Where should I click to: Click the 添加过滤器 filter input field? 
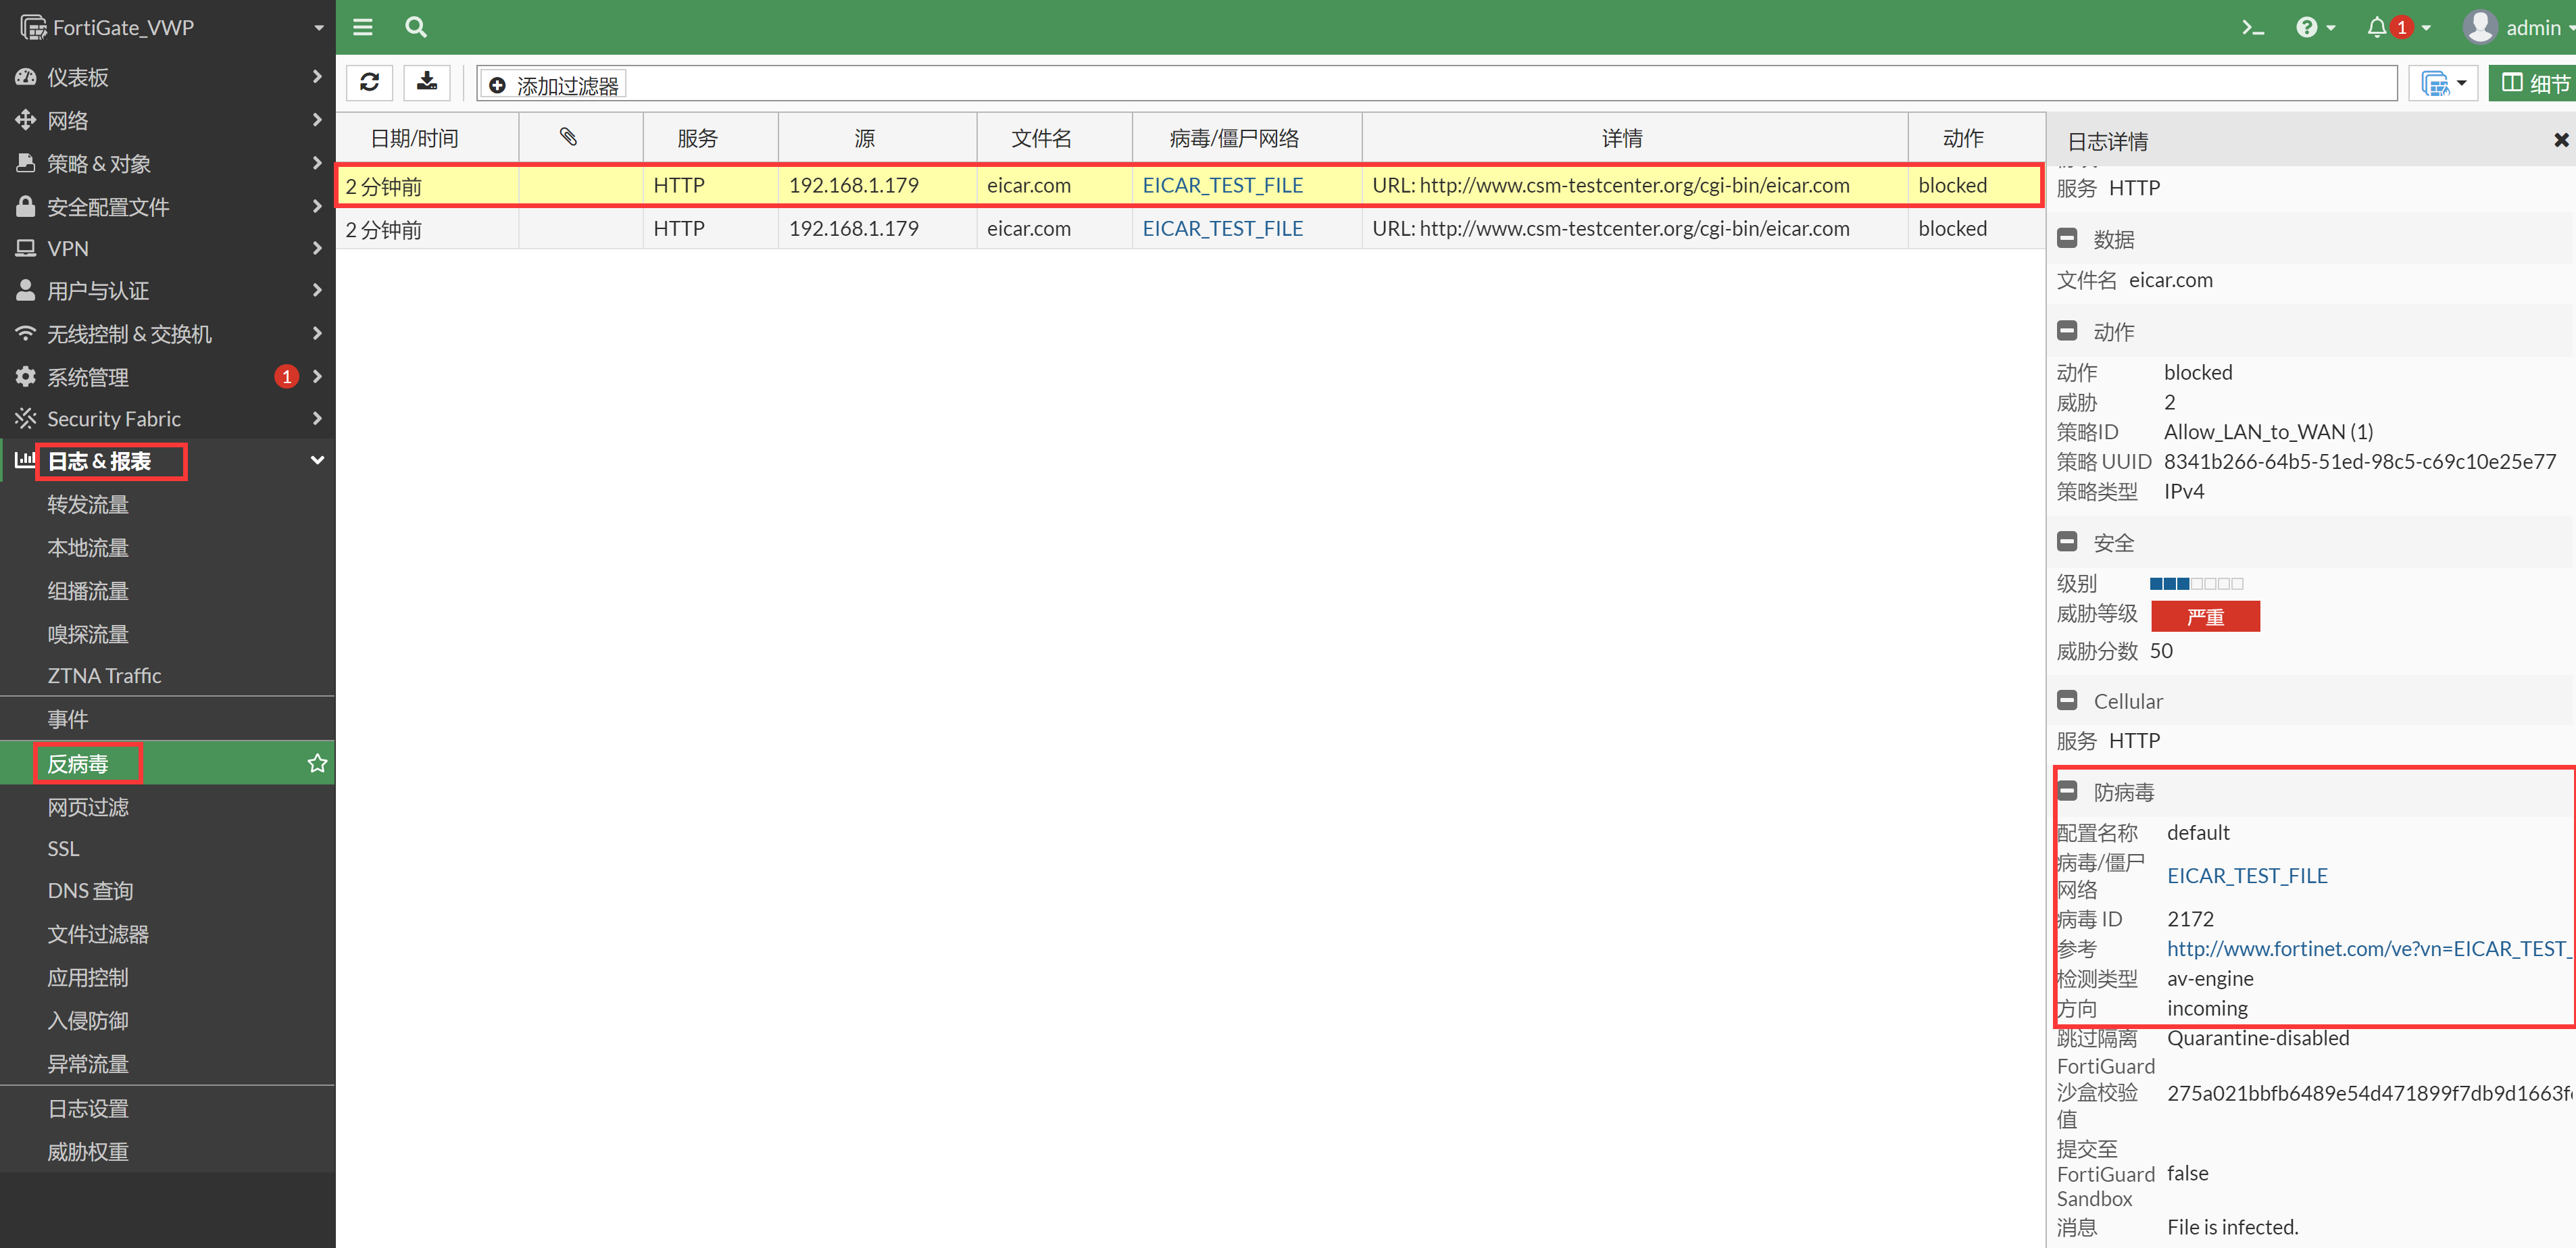point(1500,84)
